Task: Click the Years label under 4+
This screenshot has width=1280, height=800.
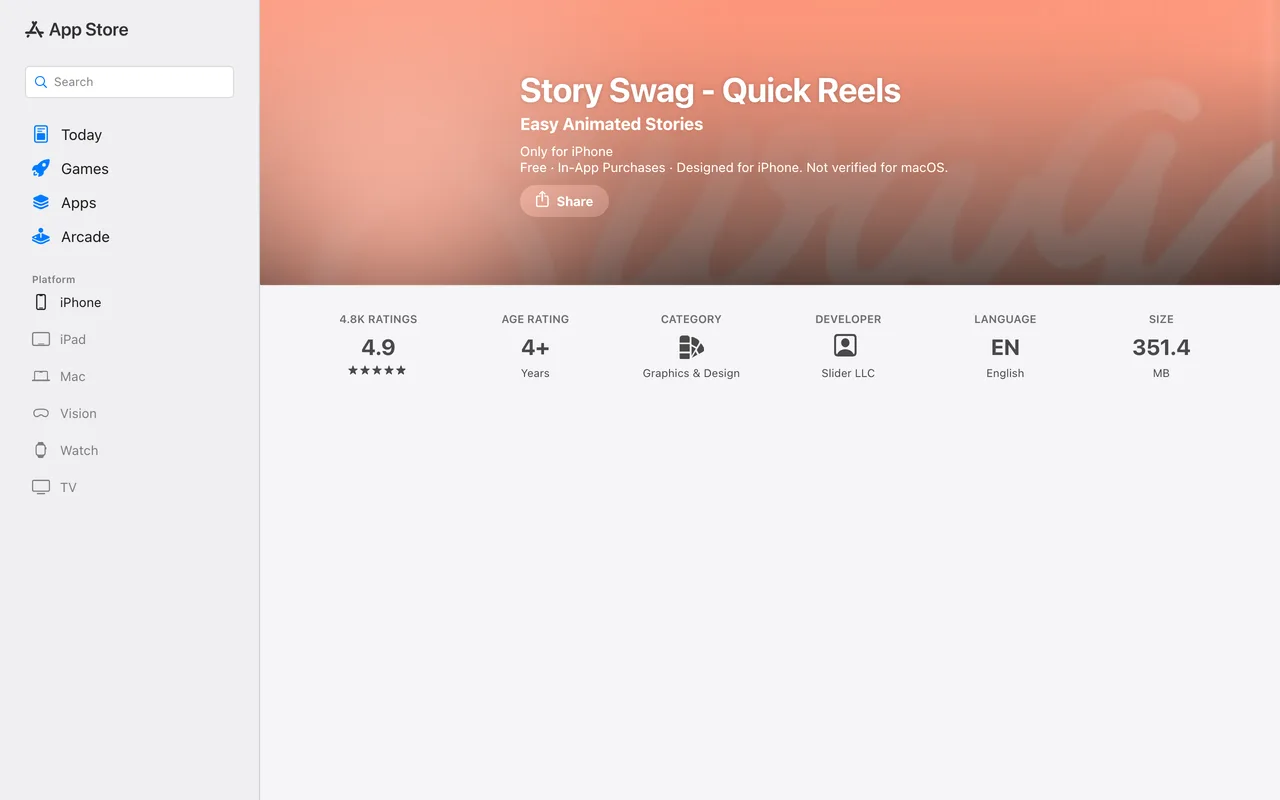Action: point(535,373)
